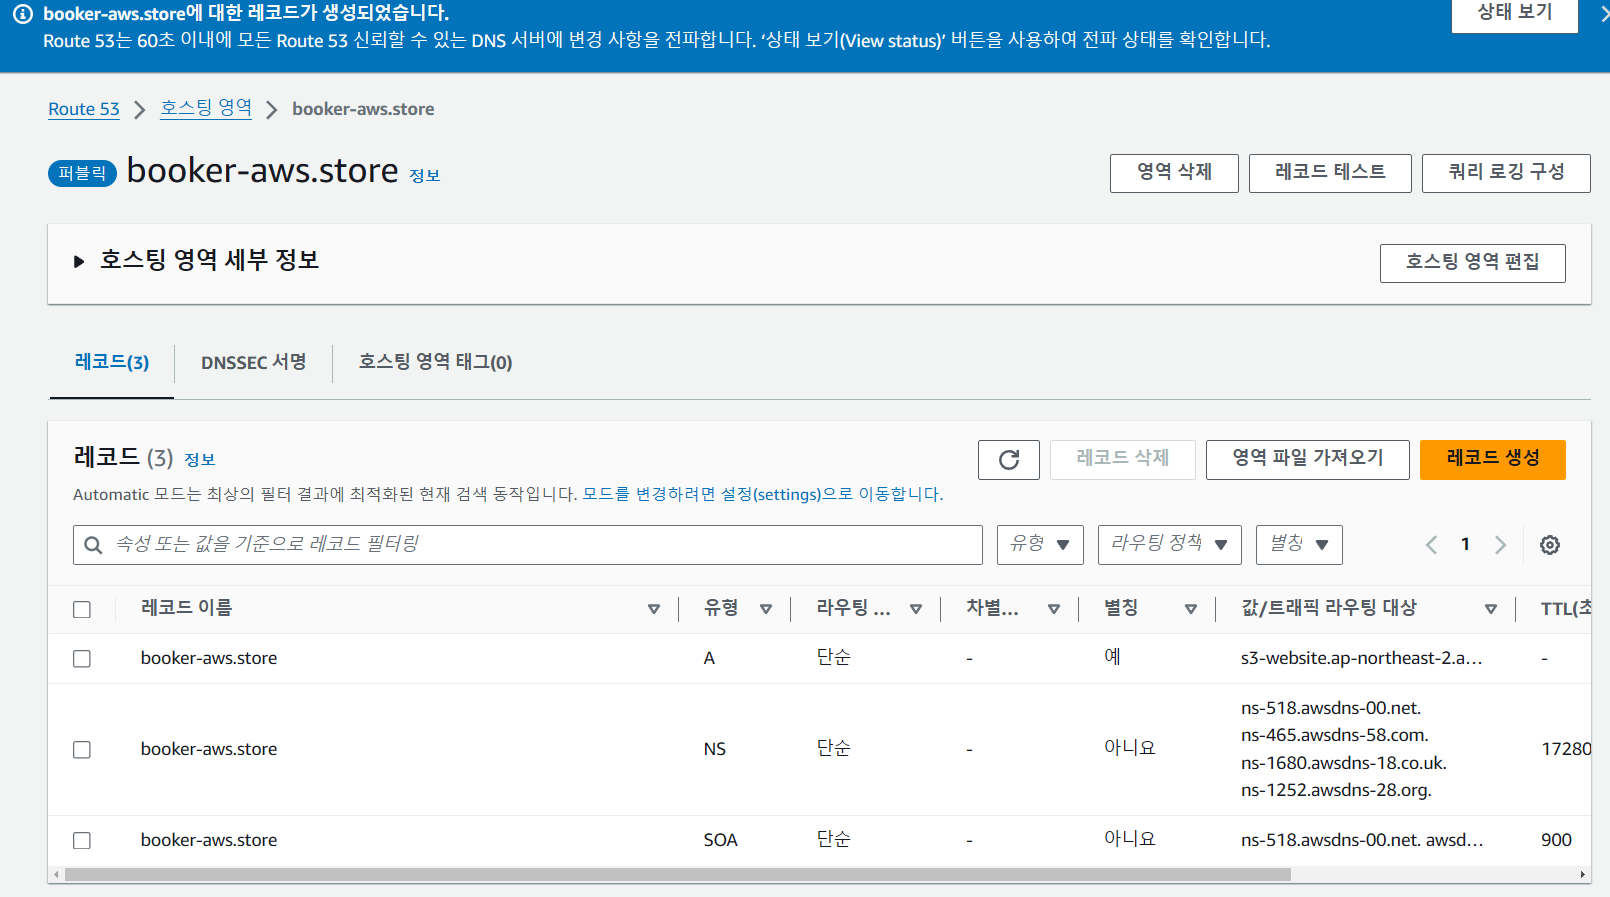Viewport: 1610px width, 897px height.
Task: Open the 별칭 filter dropdown
Action: 1299,545
